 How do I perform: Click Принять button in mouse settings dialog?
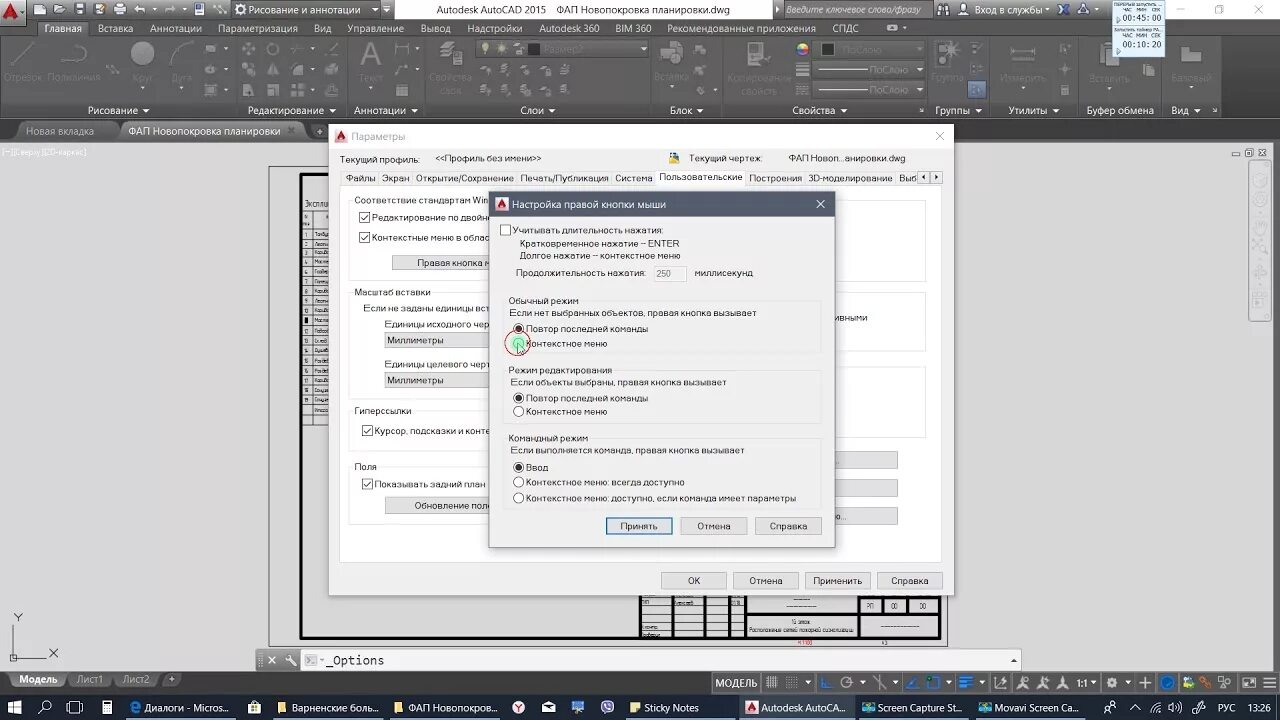pos(639,526)
